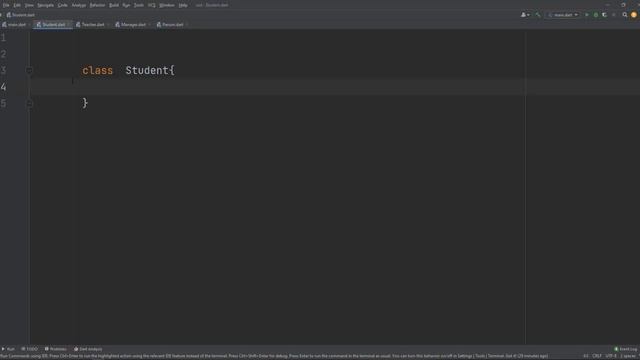Click line number 4 in the gutter
This screenshot has width=640, height=360.
click(3, 87)
